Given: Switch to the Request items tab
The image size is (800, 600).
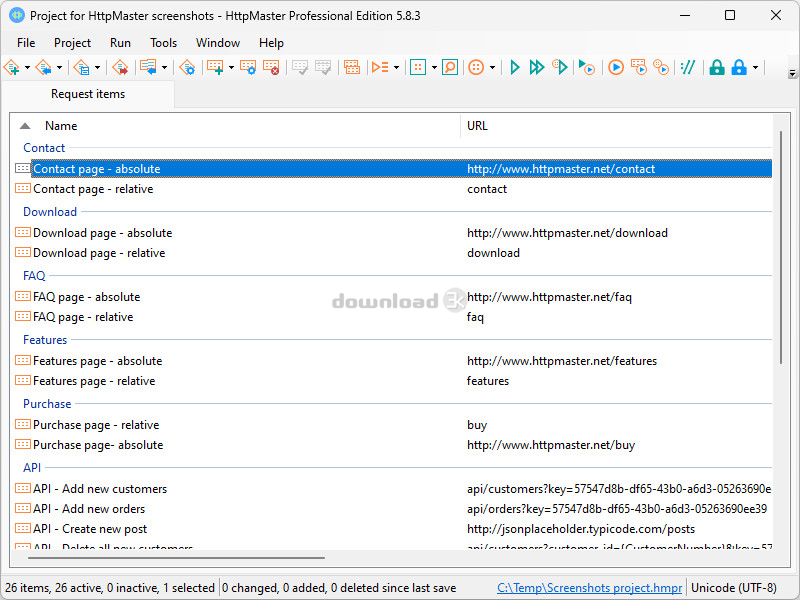Looking at the screenshot, I should pyautogui.click(x=88, y=94).
